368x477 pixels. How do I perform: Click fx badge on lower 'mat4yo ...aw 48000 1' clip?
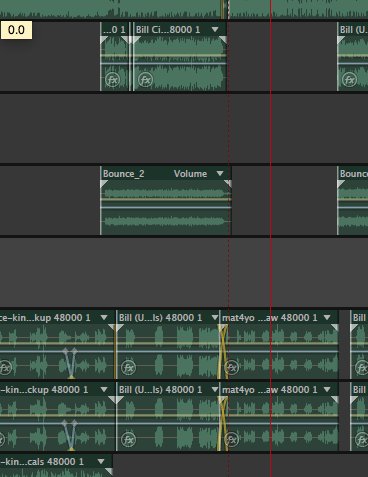pos(231,439)
